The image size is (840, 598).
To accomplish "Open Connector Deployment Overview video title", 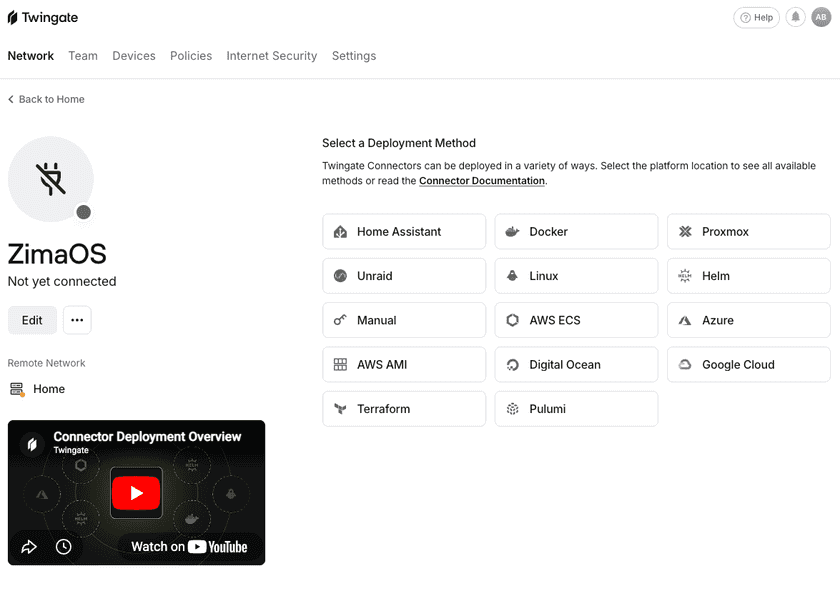I will (147, 437).
